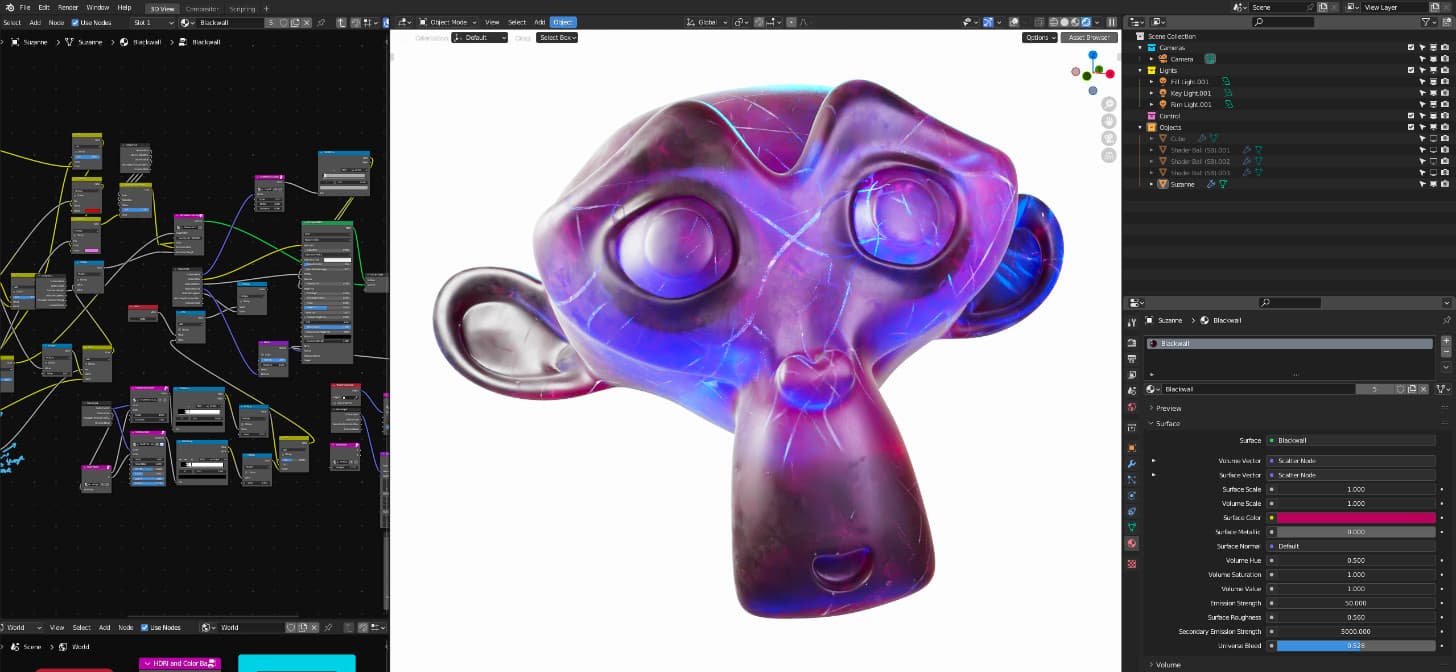Open Texture checkered properties tab

click(1131, 564)
